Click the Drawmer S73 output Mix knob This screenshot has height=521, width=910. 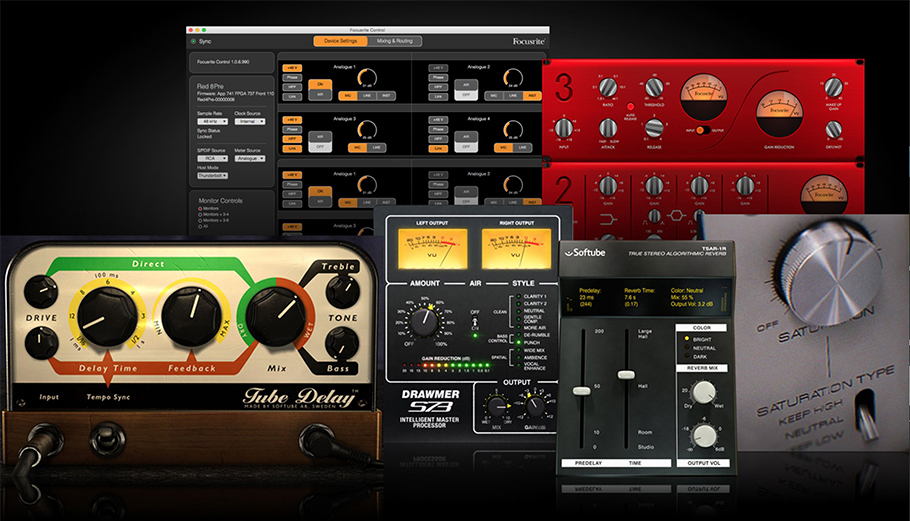point(497,406)
